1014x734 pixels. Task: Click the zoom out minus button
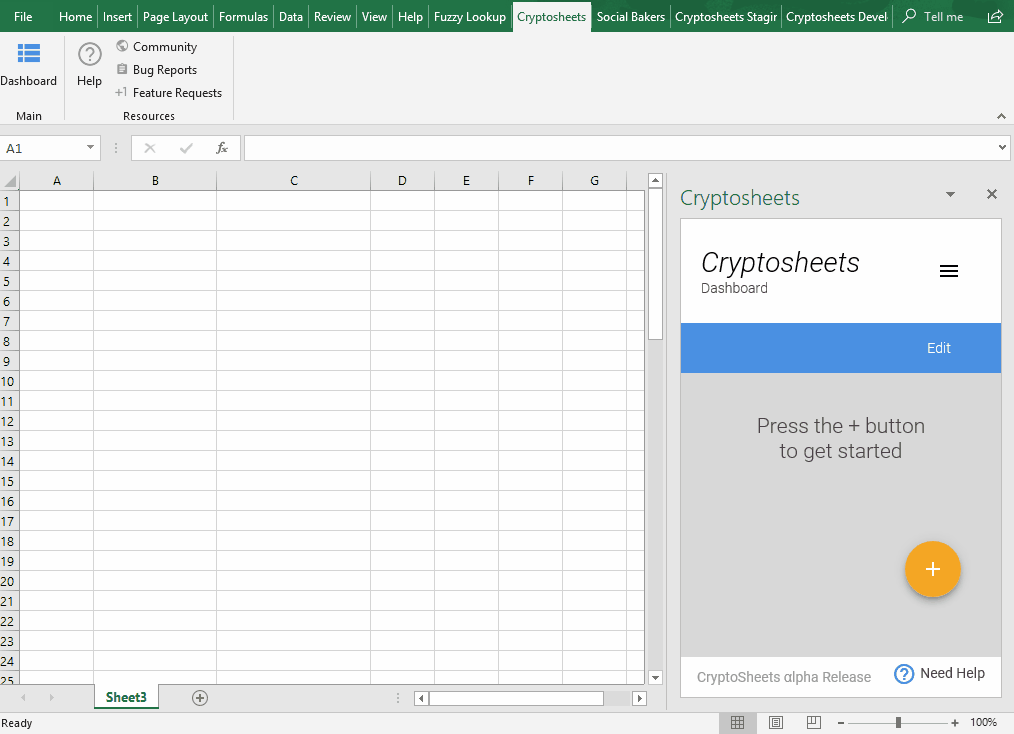pyautogui.click(x=841, y=723)
